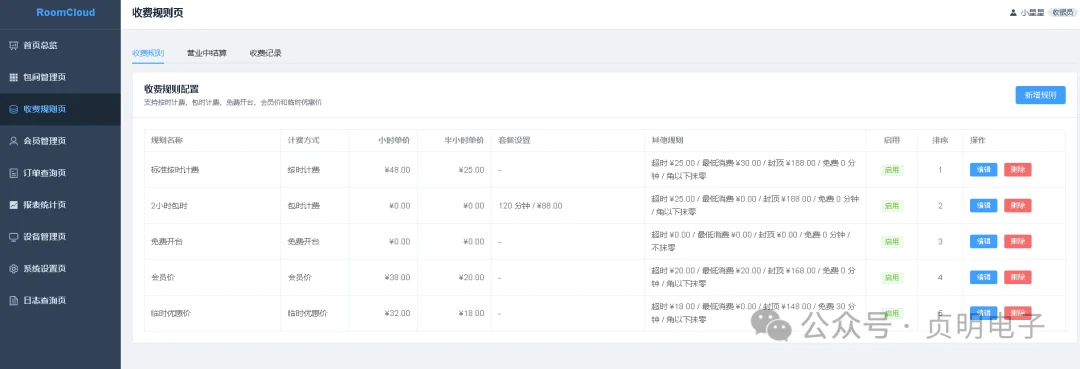Click the 报表统计页 chart icon in sidebar
The height and width of the screenshot is (369, 1080).
tap(13, 204)
